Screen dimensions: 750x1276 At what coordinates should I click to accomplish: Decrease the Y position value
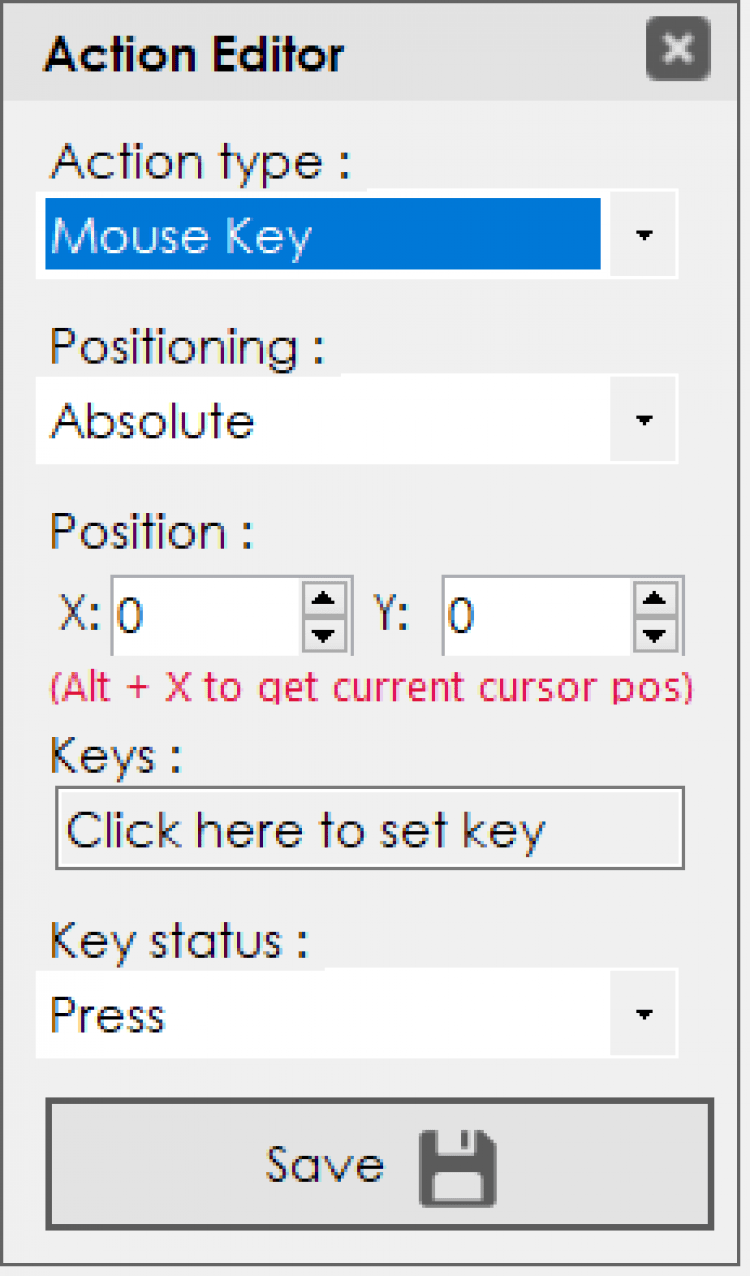(655, 634)
